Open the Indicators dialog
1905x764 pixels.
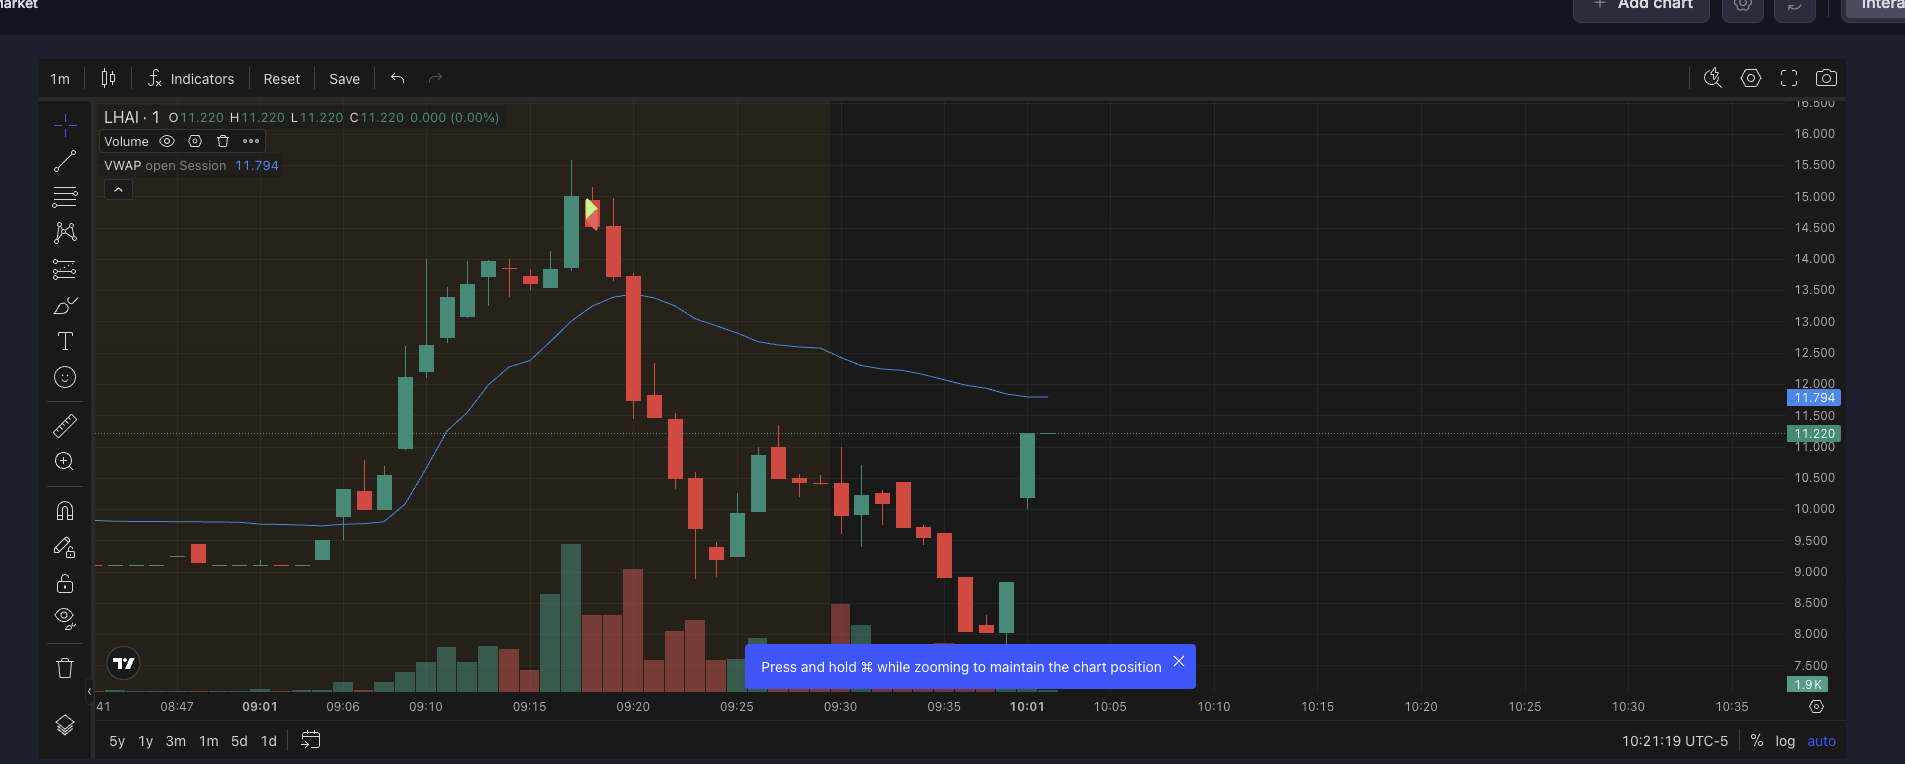click(191, 79)
